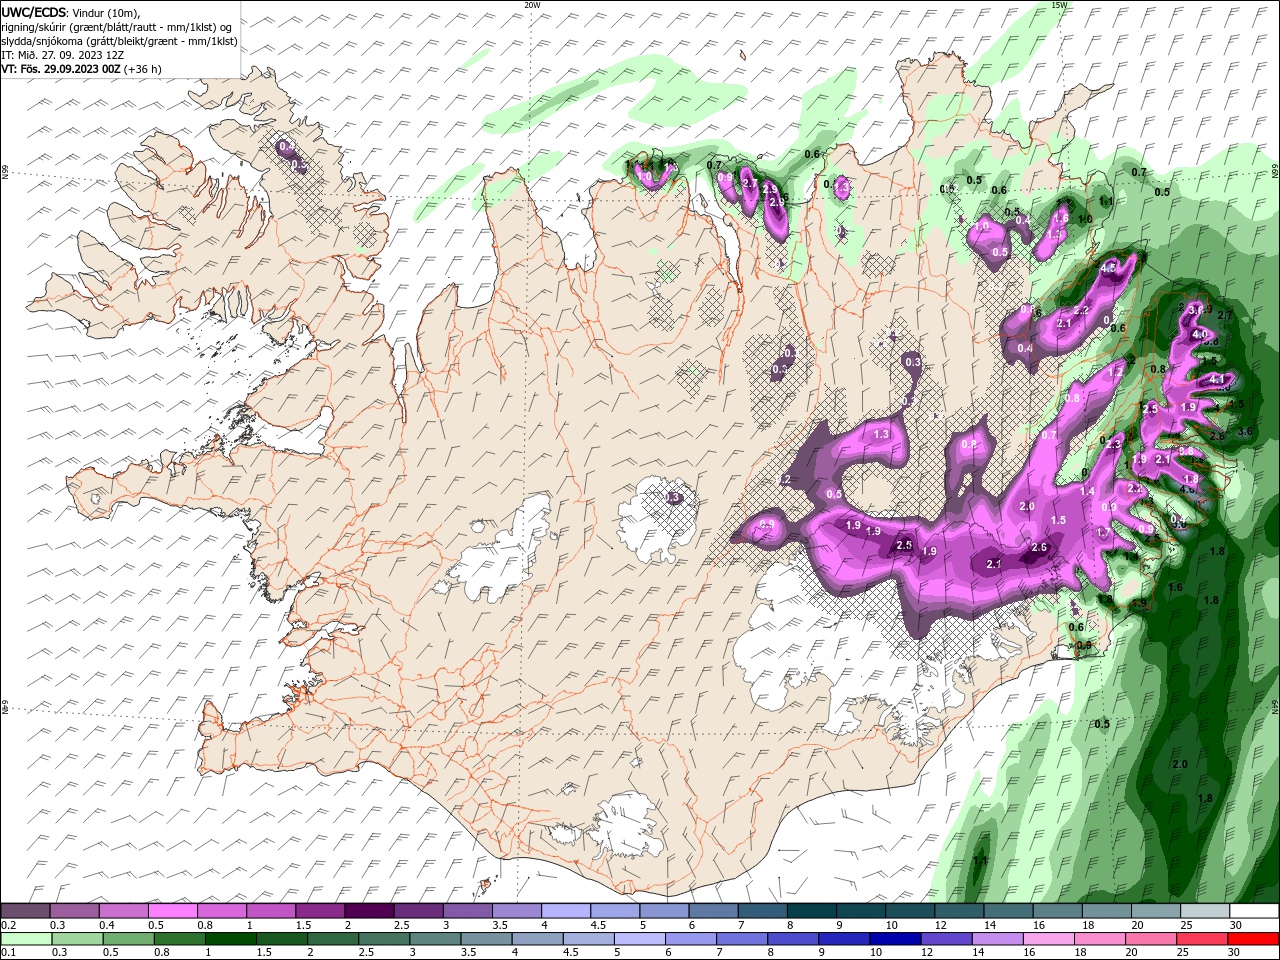The width and height of the screenshot is (1280, 960).
Task: Click the snow legend swatch labeled 12
Action: click(958, 911)
